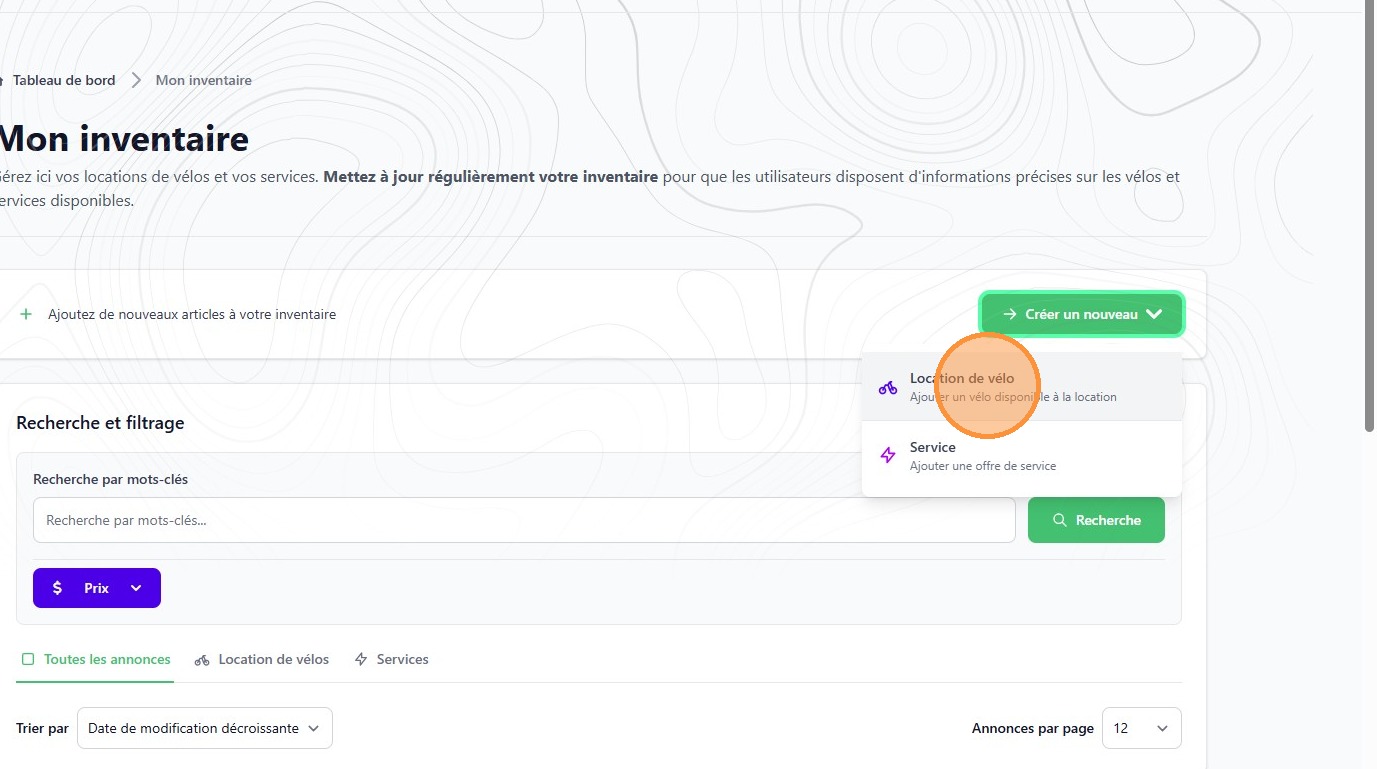The width and height of the screenshot is (1377, 769).
Task: Click the bike icon in tabs
Action: pyautogui.click(x=202, y=660)
